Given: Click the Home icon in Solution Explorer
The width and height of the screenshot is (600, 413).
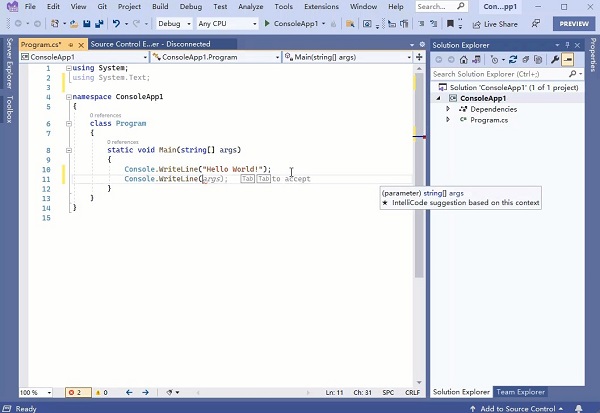Looking at the screenshot, I should click(x=463, y=59).
